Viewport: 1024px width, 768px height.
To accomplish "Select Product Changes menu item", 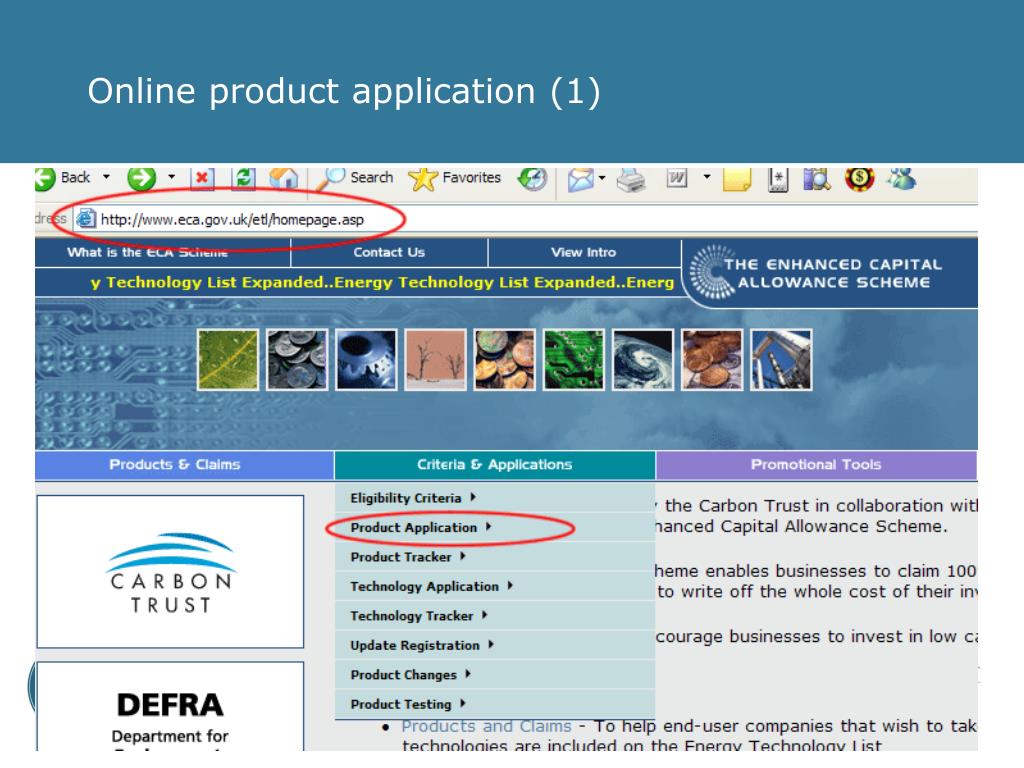I will tap(495, 674).
